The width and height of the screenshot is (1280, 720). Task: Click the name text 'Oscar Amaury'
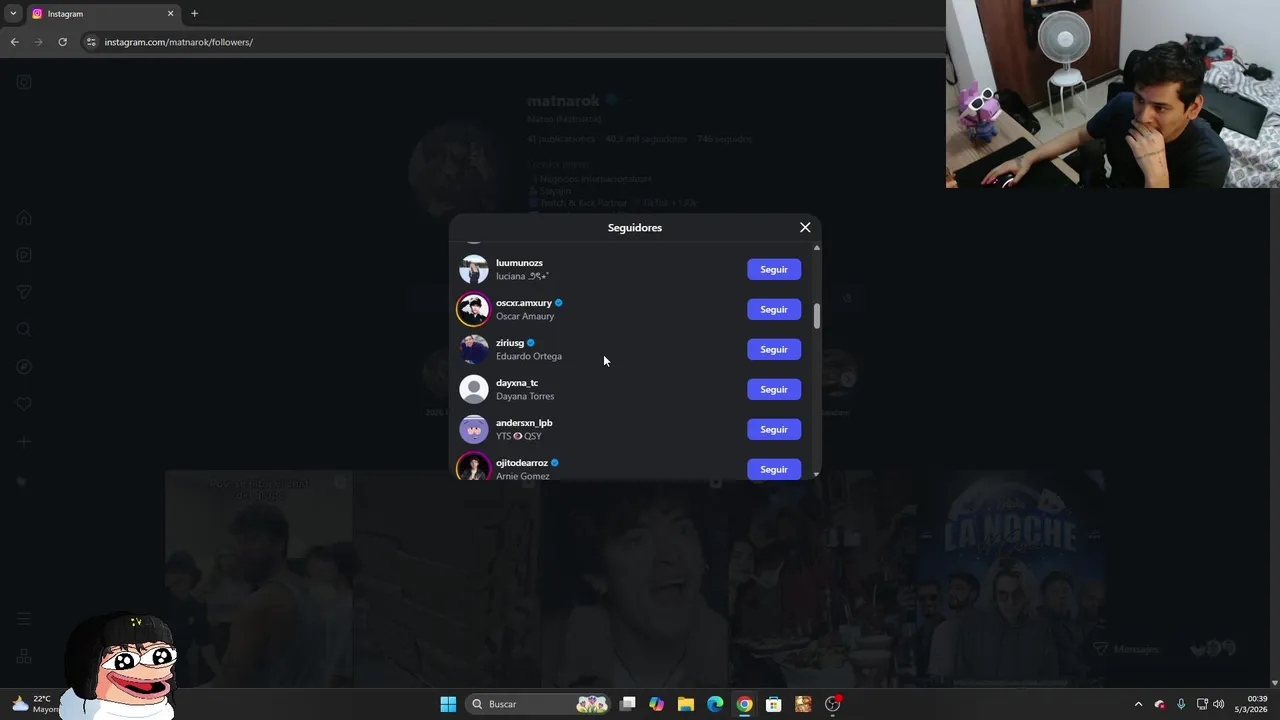point(525,316)
